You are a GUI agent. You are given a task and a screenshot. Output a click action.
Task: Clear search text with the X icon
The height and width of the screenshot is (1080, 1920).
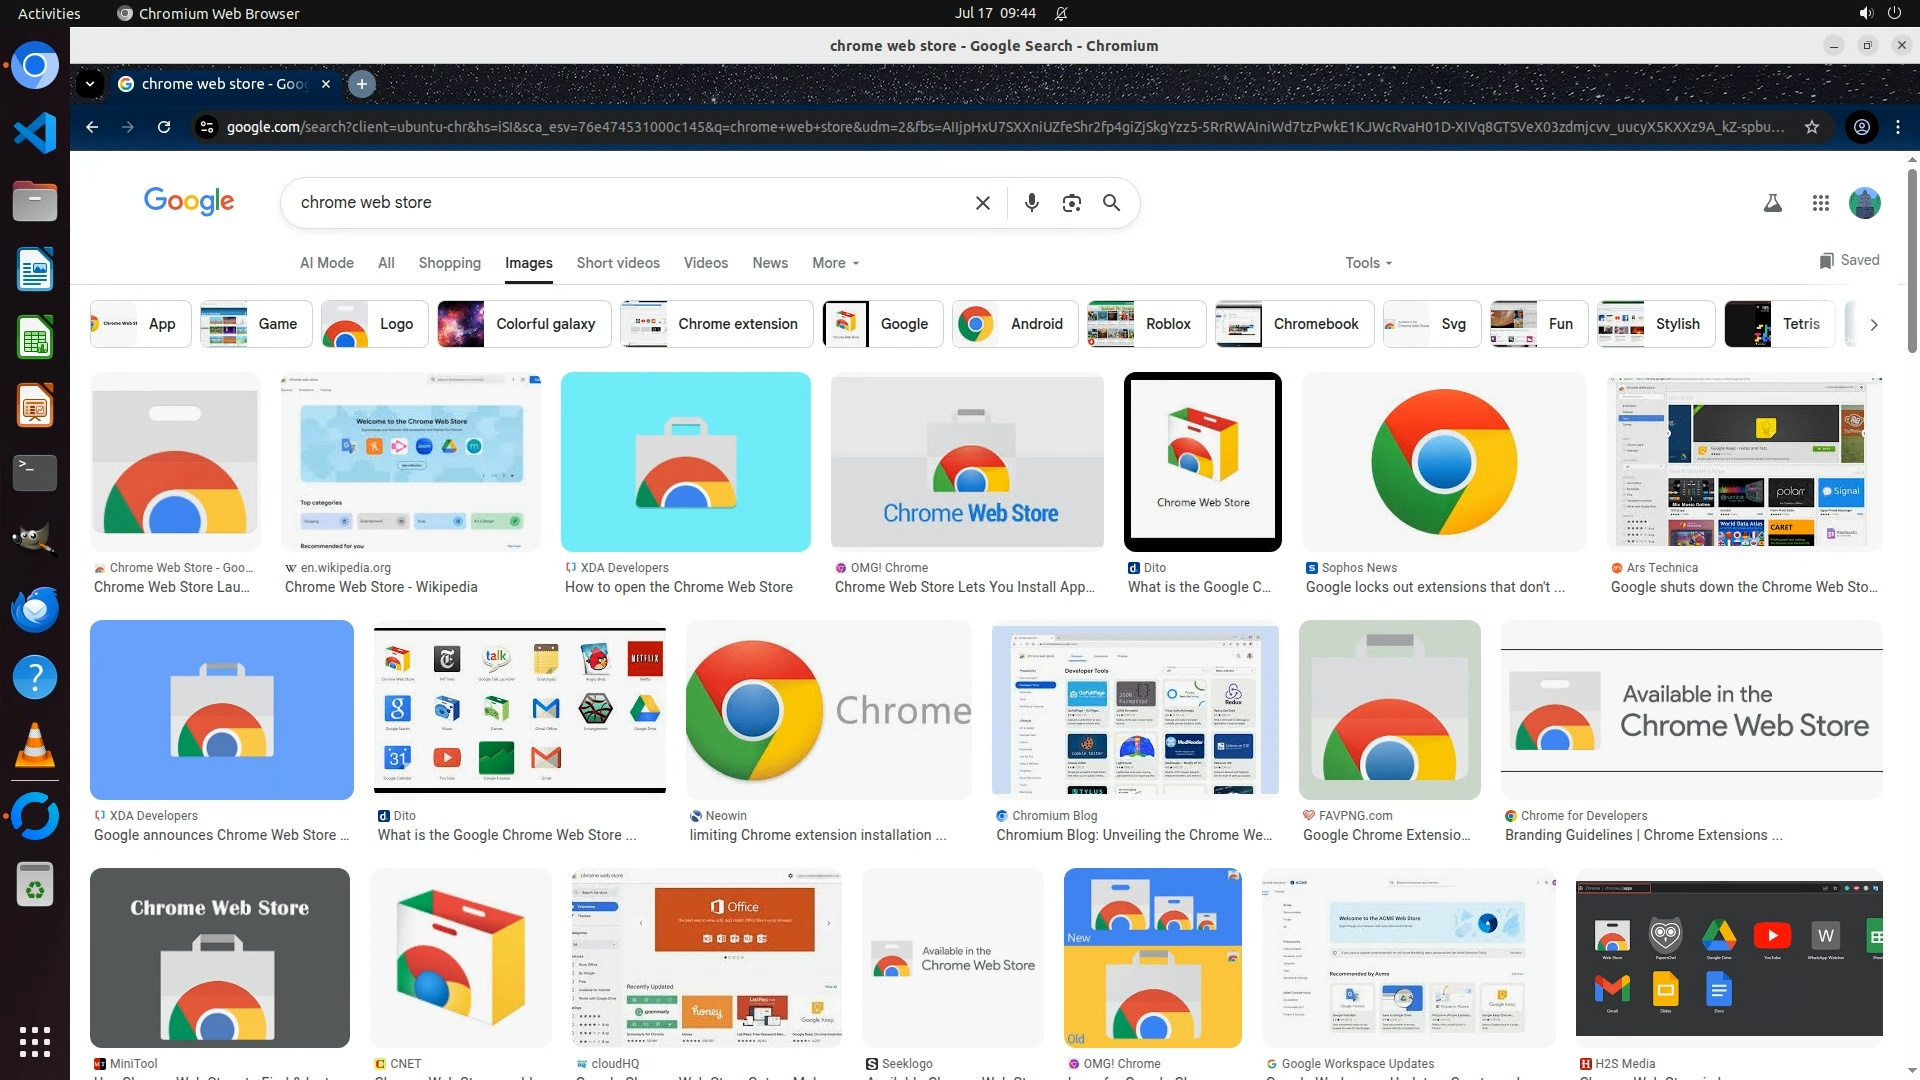(982, 203)
